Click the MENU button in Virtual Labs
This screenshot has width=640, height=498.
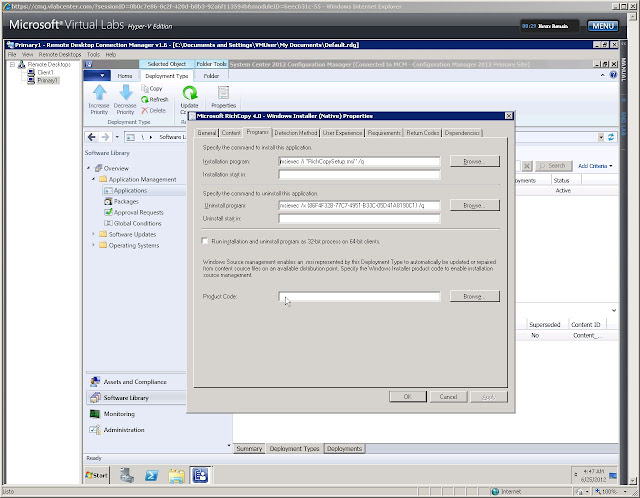tap(603, 26)
